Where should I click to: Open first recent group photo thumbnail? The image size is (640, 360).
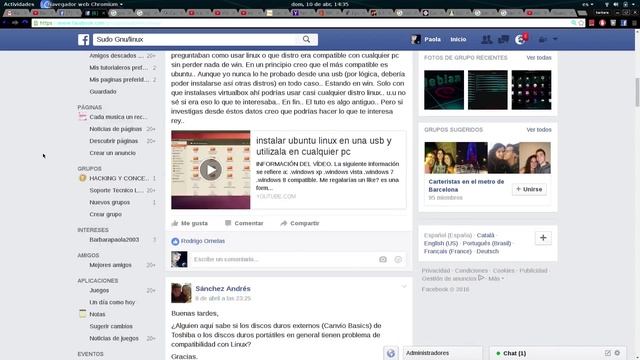(x=444, y=90)
